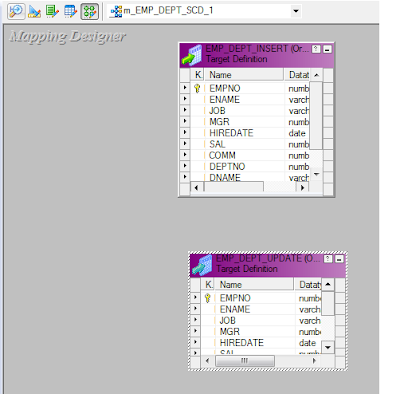This screenshot has width=400, height=394.
Task: Select EMPNO port in EMP_DEPT_INSERT
Action: pyautogui.click(x=225, y=88)
